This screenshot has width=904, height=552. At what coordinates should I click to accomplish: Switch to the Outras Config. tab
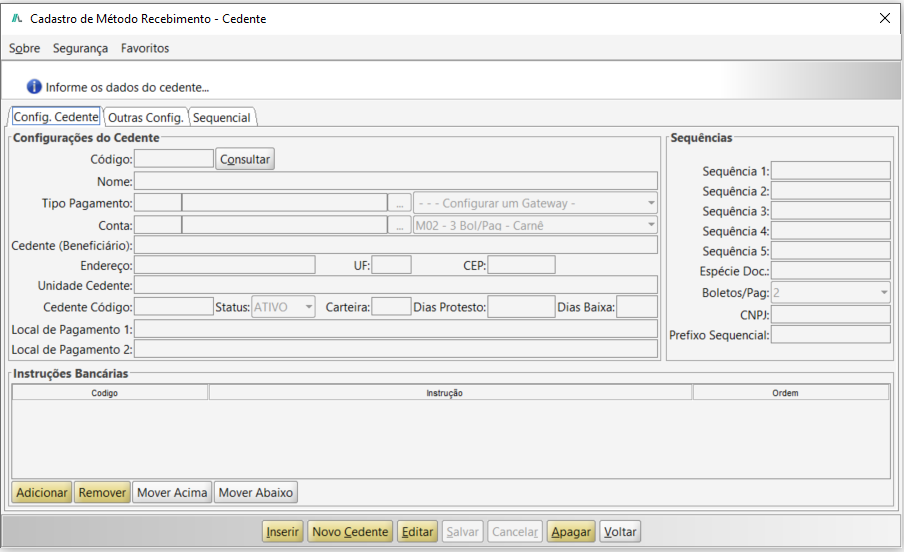pyautogui.click(x=146, y=117)
